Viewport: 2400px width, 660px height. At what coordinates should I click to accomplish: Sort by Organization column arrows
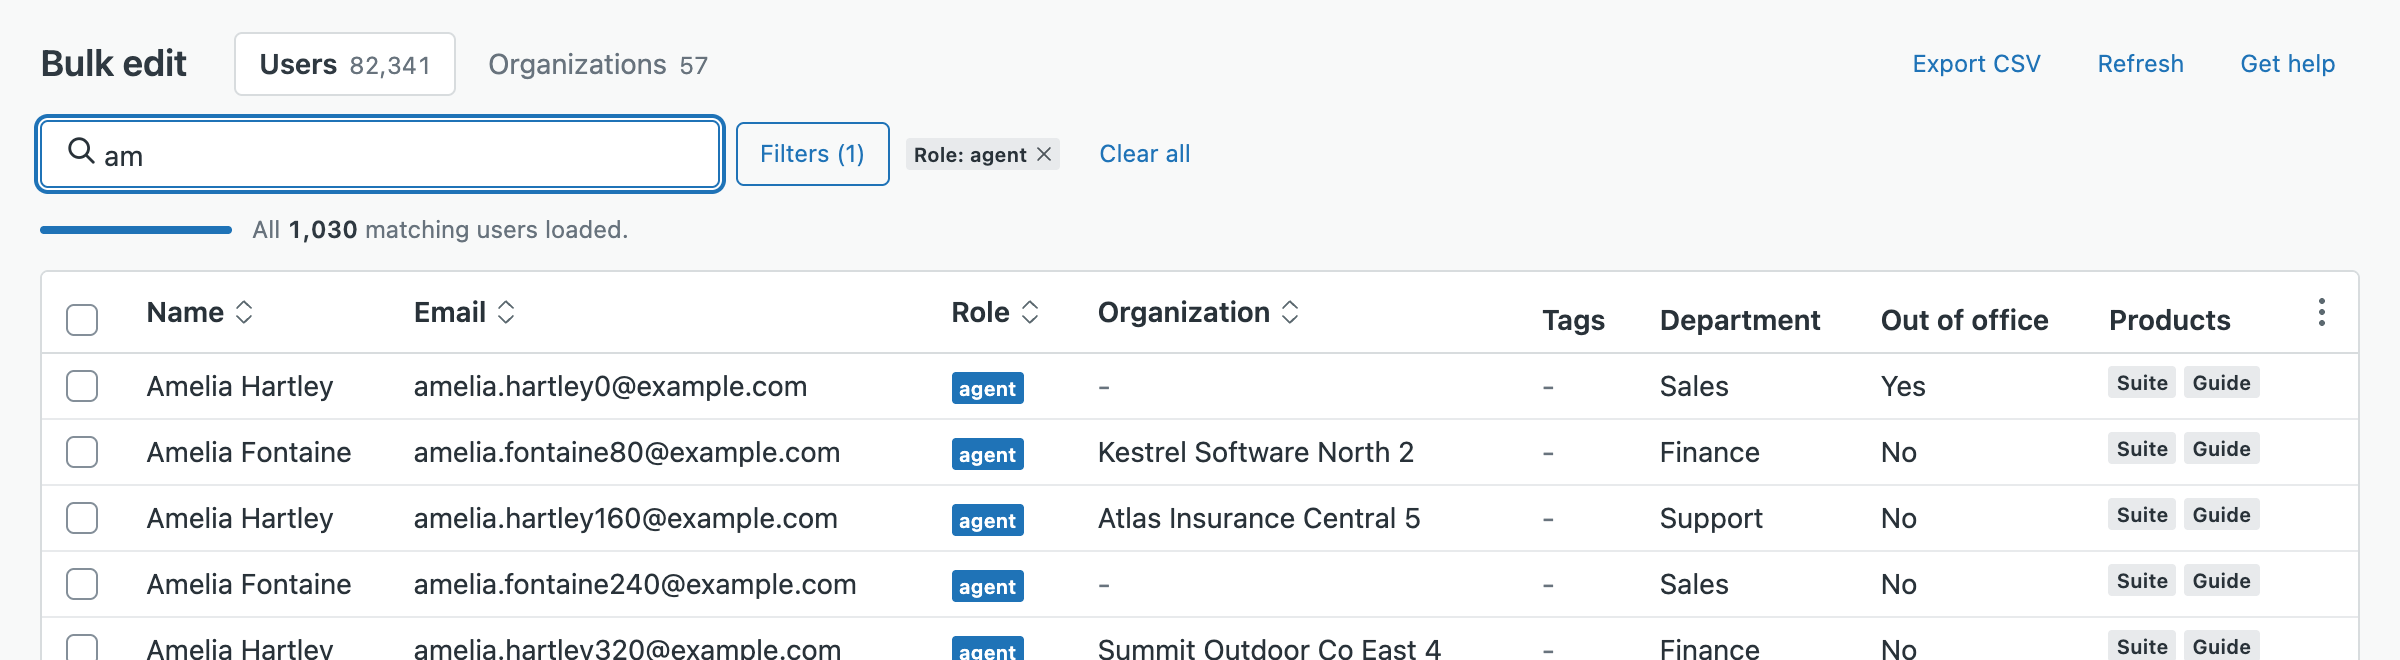pos(1290,312)
